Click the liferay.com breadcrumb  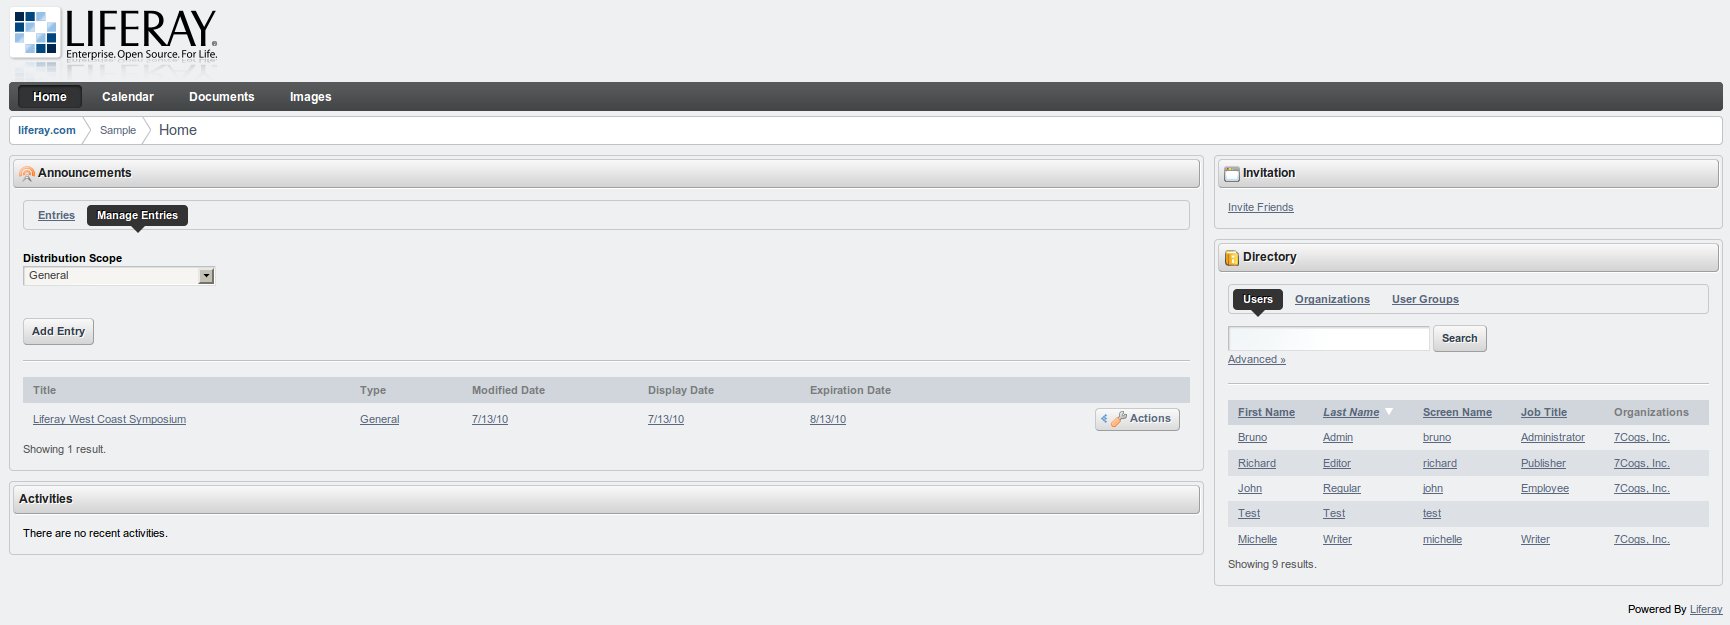tap(47, 130)
